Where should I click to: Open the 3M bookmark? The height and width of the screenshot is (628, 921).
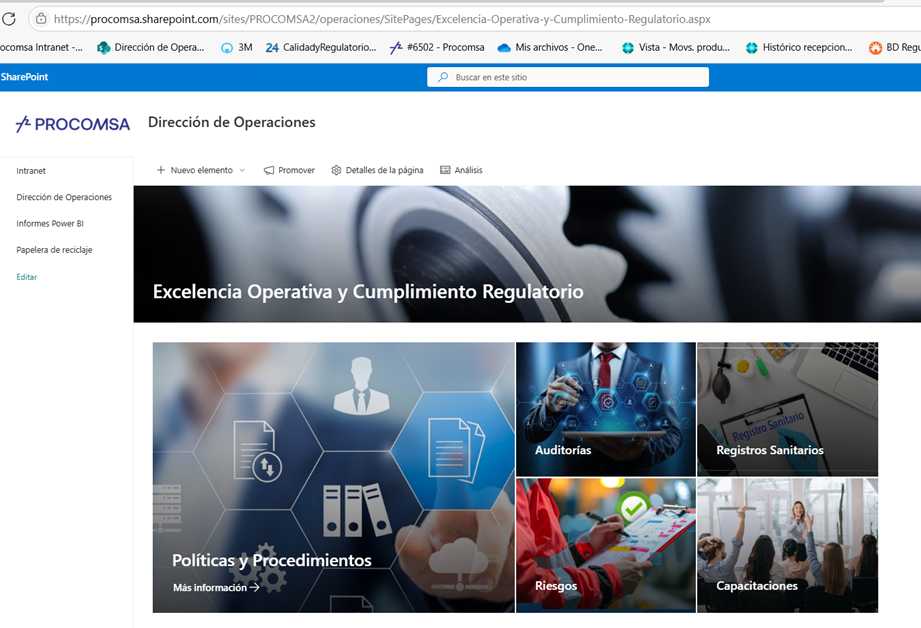tap(236, 47)
